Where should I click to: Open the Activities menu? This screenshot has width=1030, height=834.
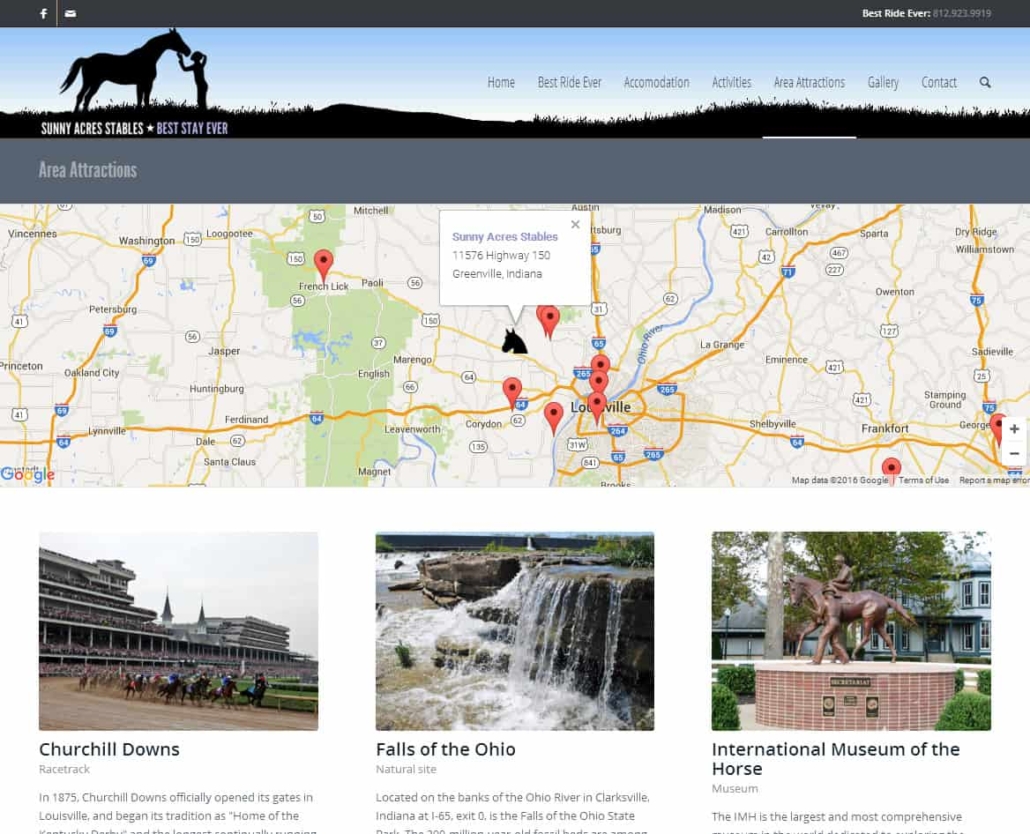(731, 83)
